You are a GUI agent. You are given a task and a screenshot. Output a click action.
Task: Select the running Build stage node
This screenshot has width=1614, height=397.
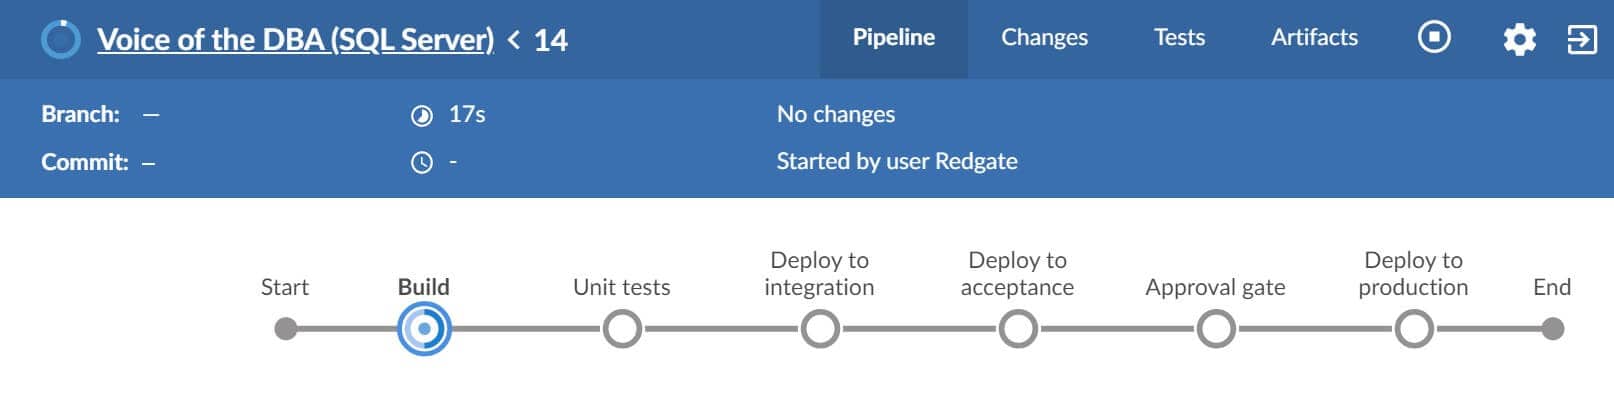(x=424, y=328)
